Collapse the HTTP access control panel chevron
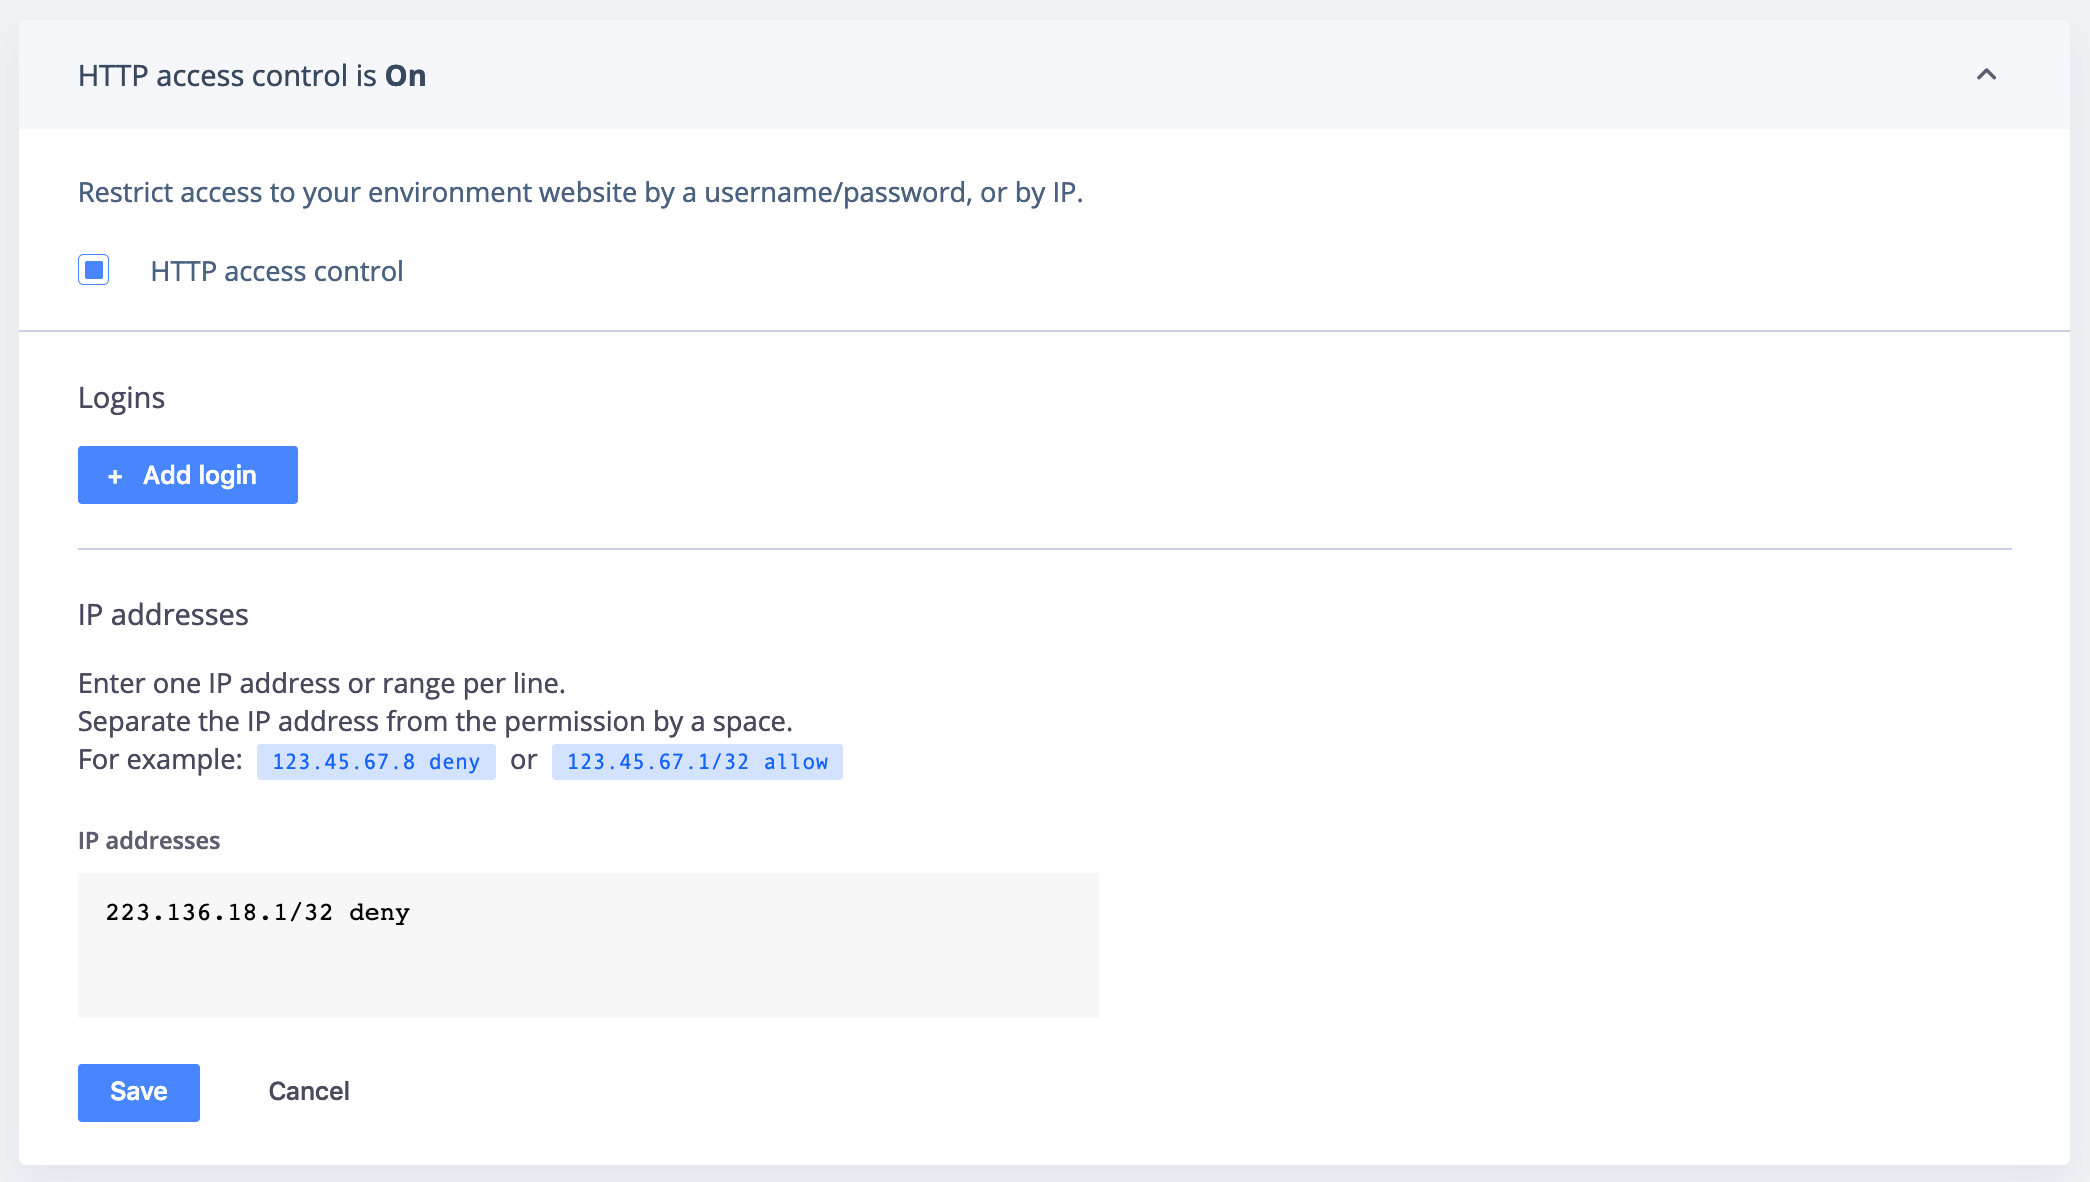Image resolution: width=2090 pixels, height=1182 pixels. click(x=1986, y=75)
